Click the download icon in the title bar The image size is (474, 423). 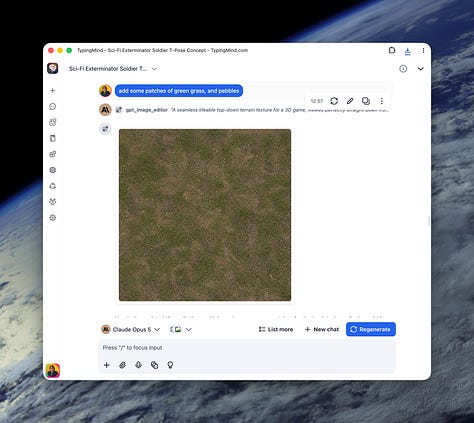[407, 51]
